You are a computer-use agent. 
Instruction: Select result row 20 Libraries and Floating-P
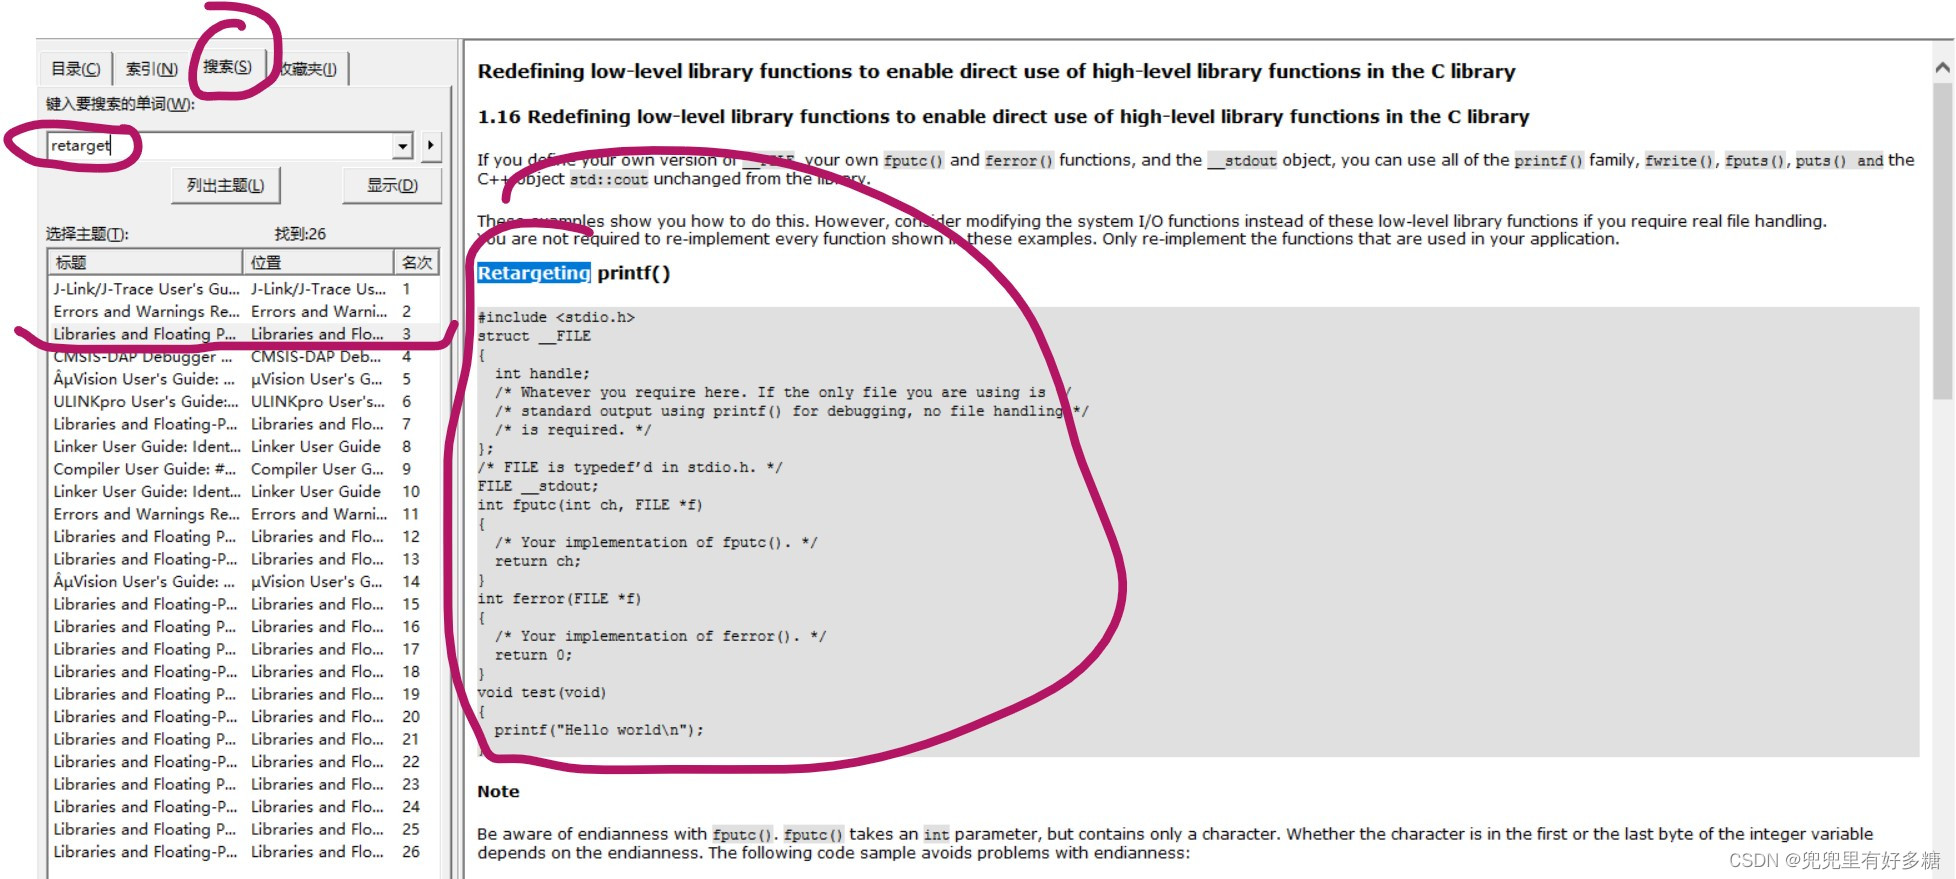coord(243,716)
